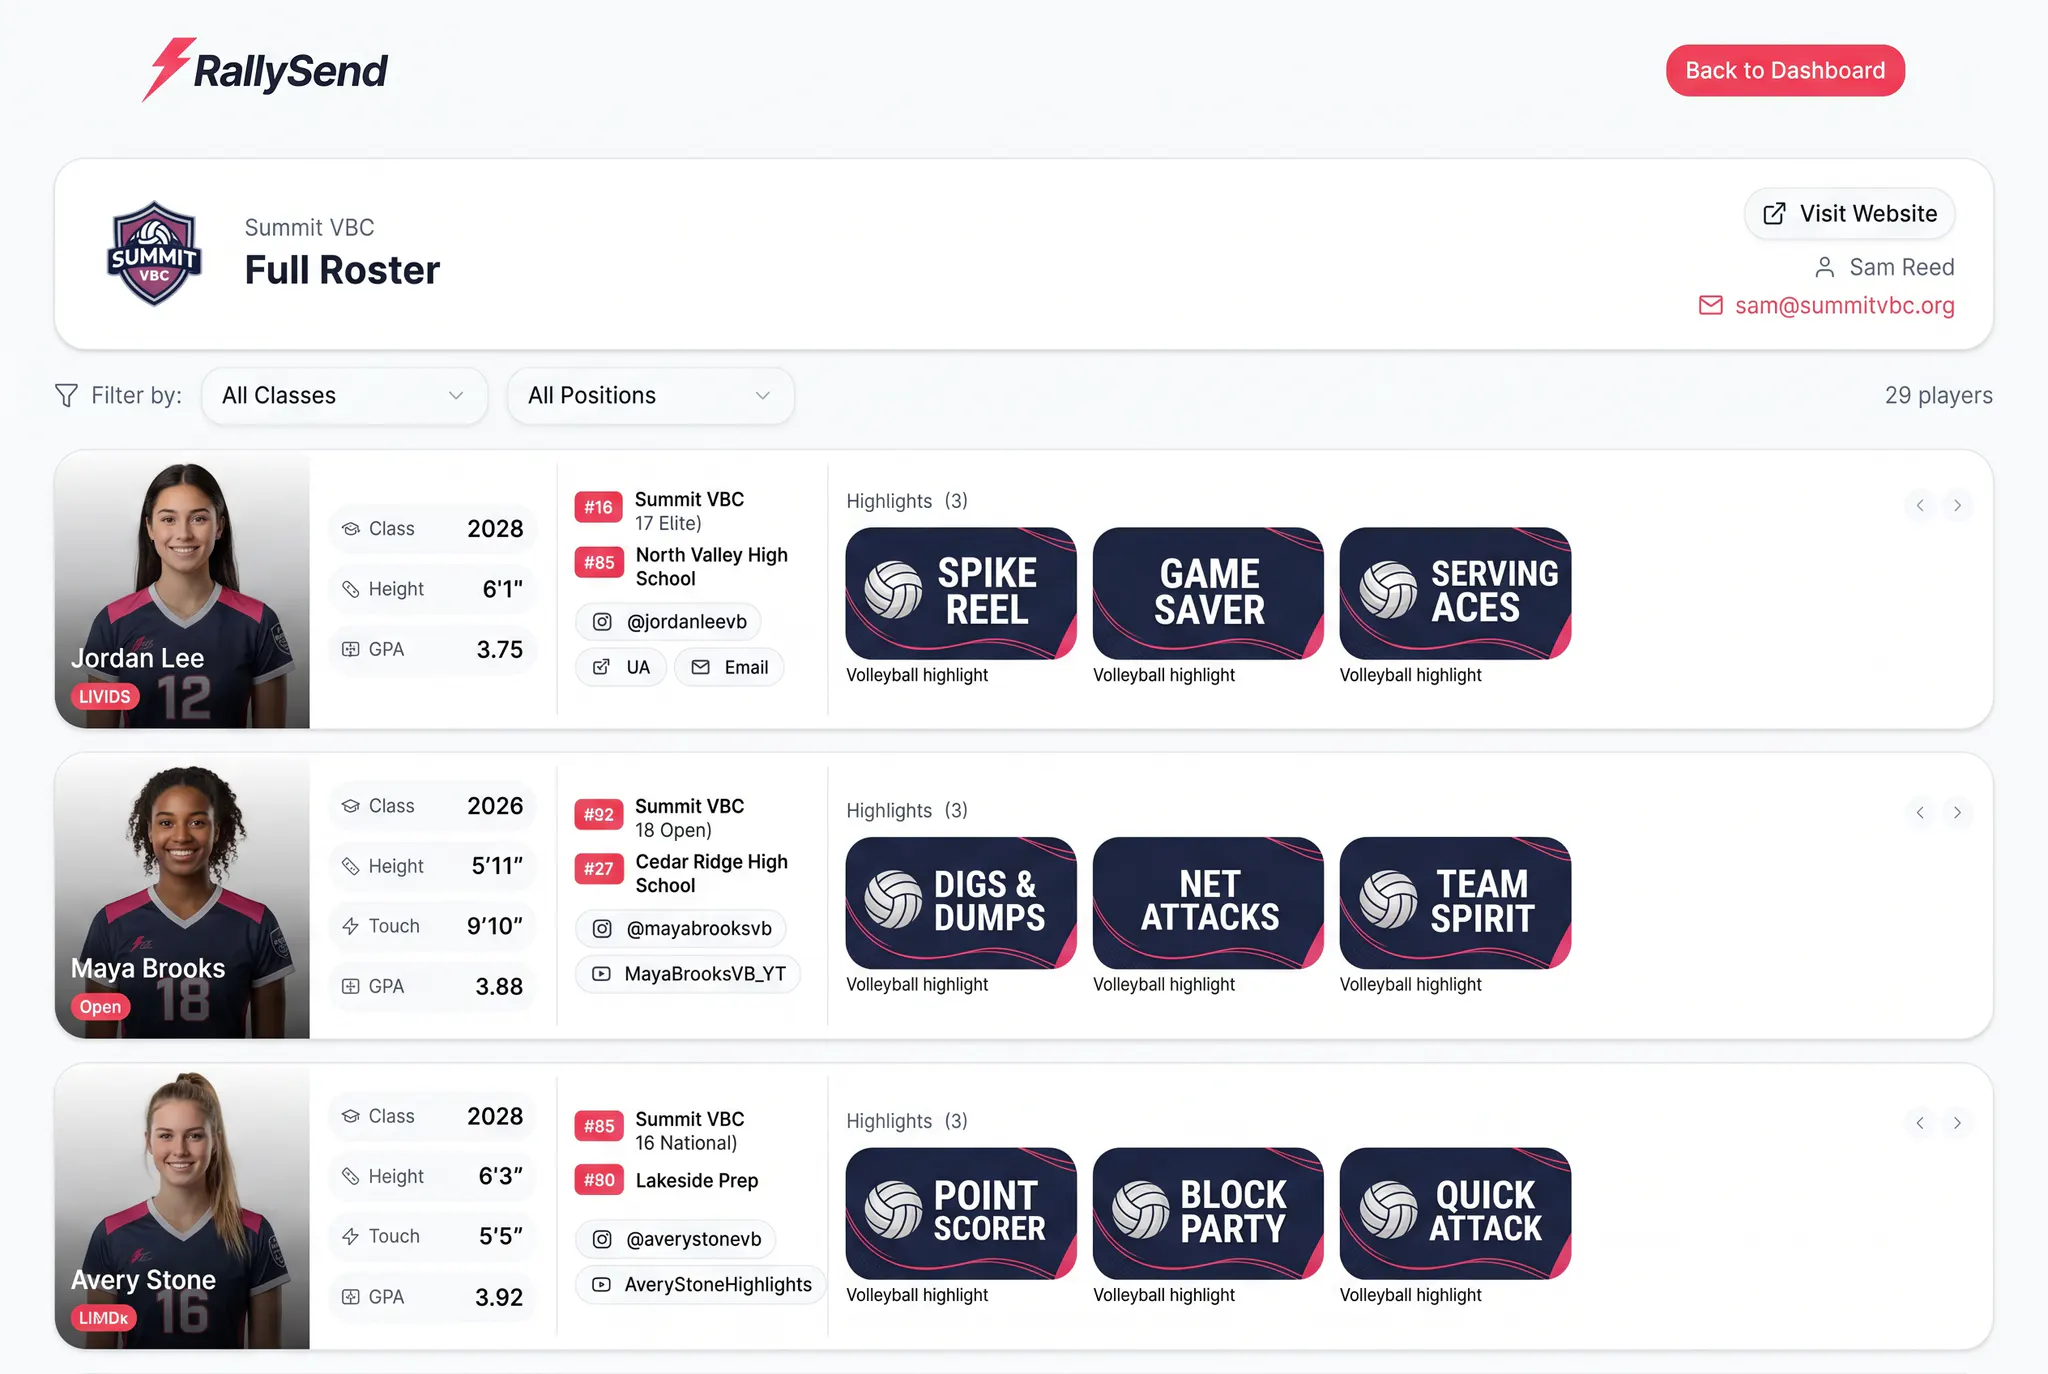Show next highlights for Avery Stone
This screenshot has height=1374, width=2048.
tap(1957, 1123)
